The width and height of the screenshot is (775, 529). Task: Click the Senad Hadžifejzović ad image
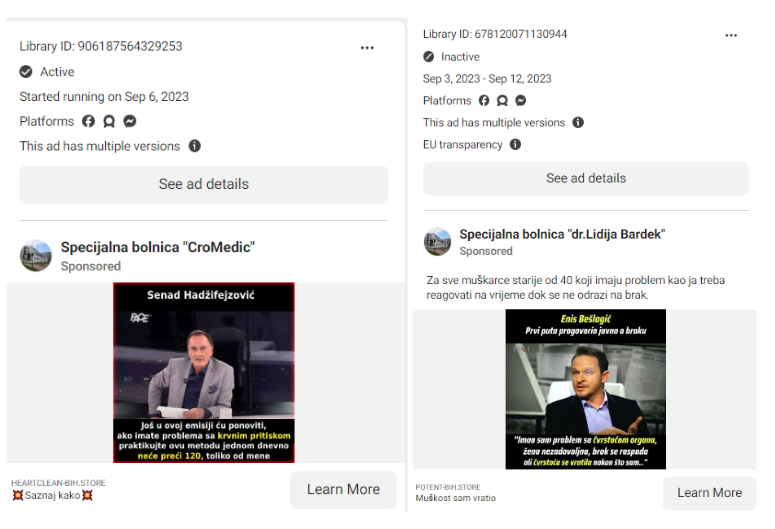coord(204,373)
